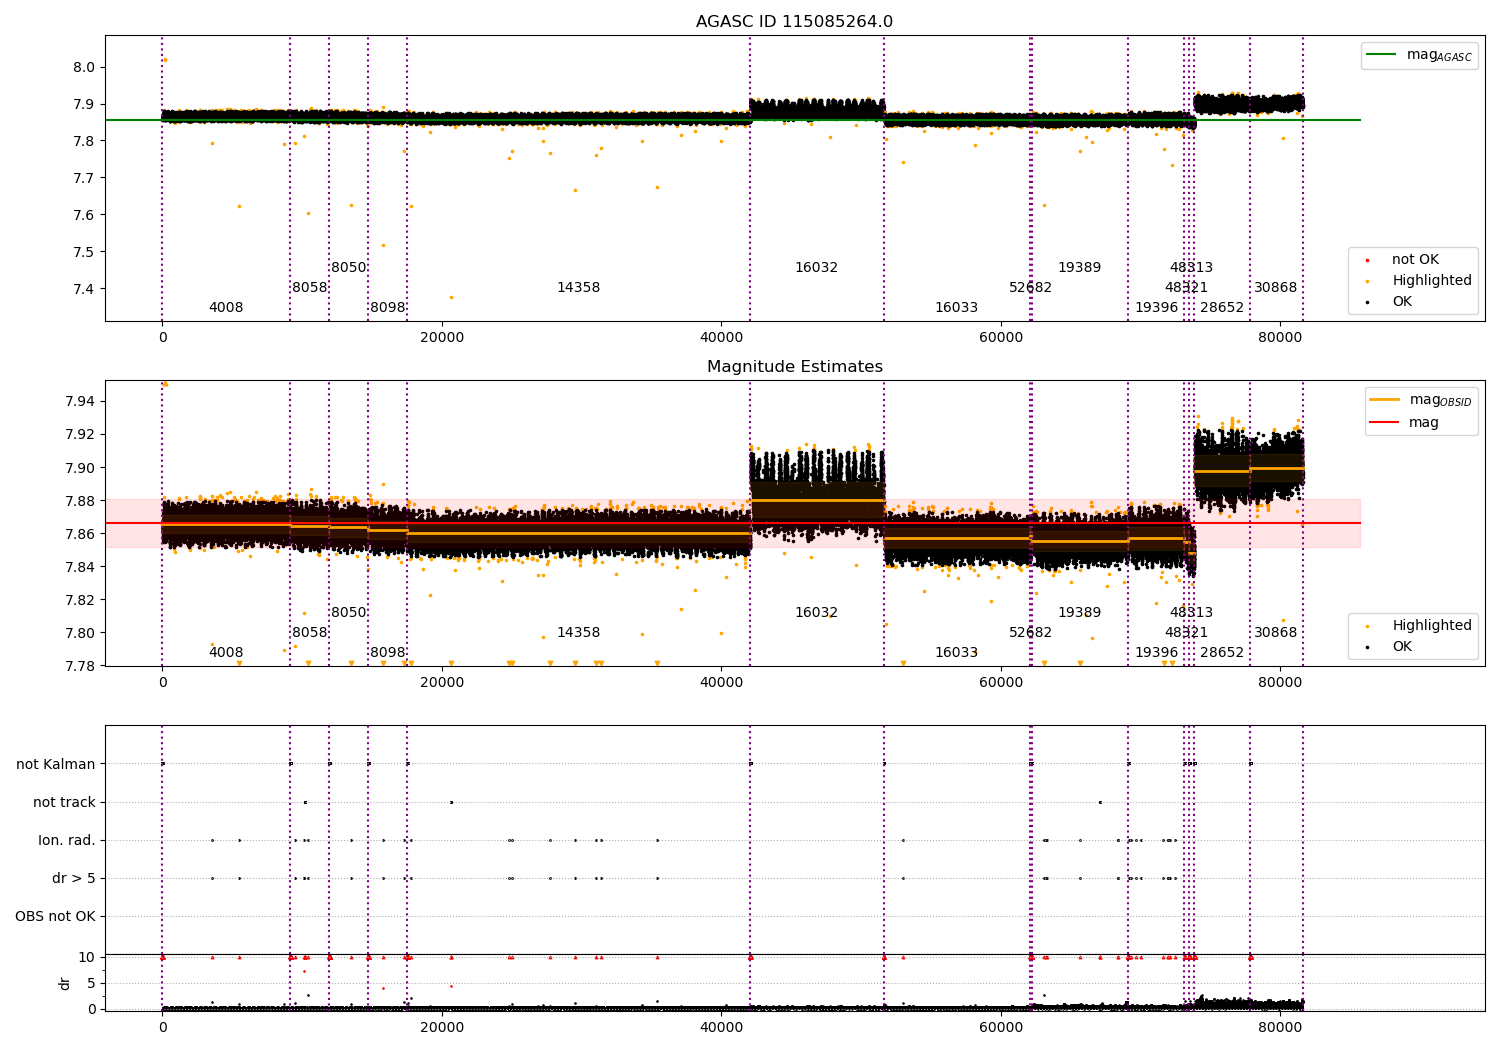Viewport: 1500px width, 1050px height.
Task: Click obsid label 16032 in top plot
Action: [817, 268]
